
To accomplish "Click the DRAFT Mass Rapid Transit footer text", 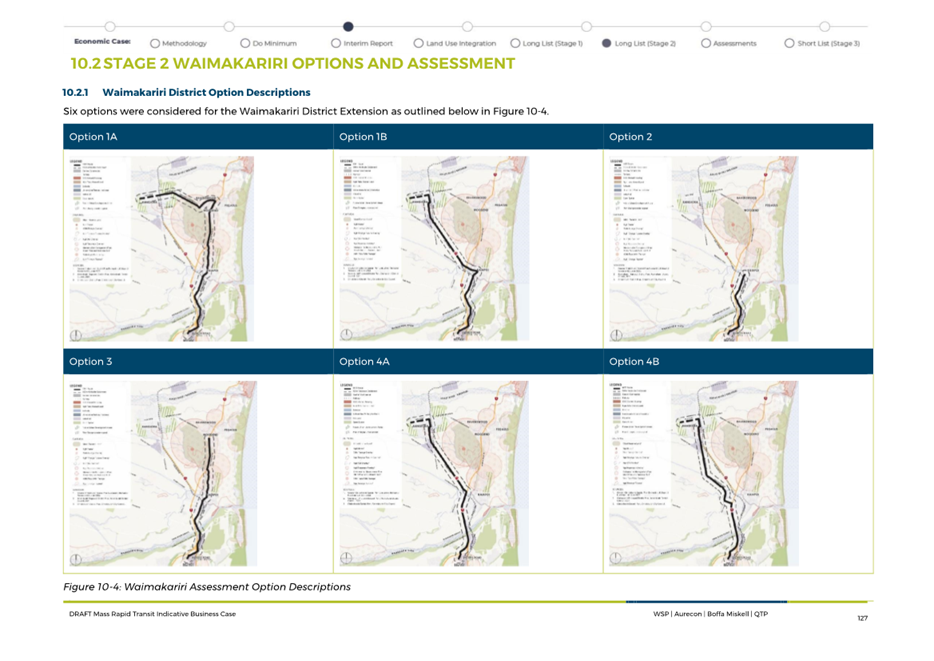I will (152, 614).
